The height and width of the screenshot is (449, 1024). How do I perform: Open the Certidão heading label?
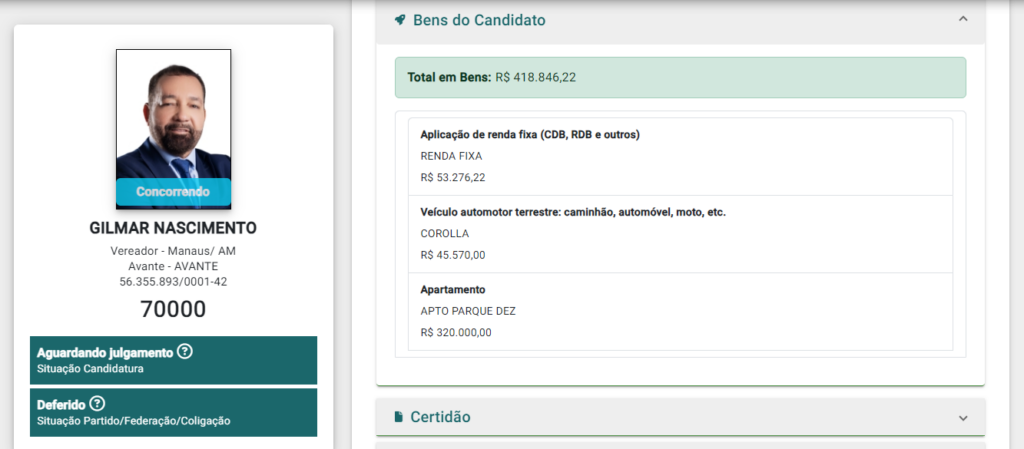440,417
